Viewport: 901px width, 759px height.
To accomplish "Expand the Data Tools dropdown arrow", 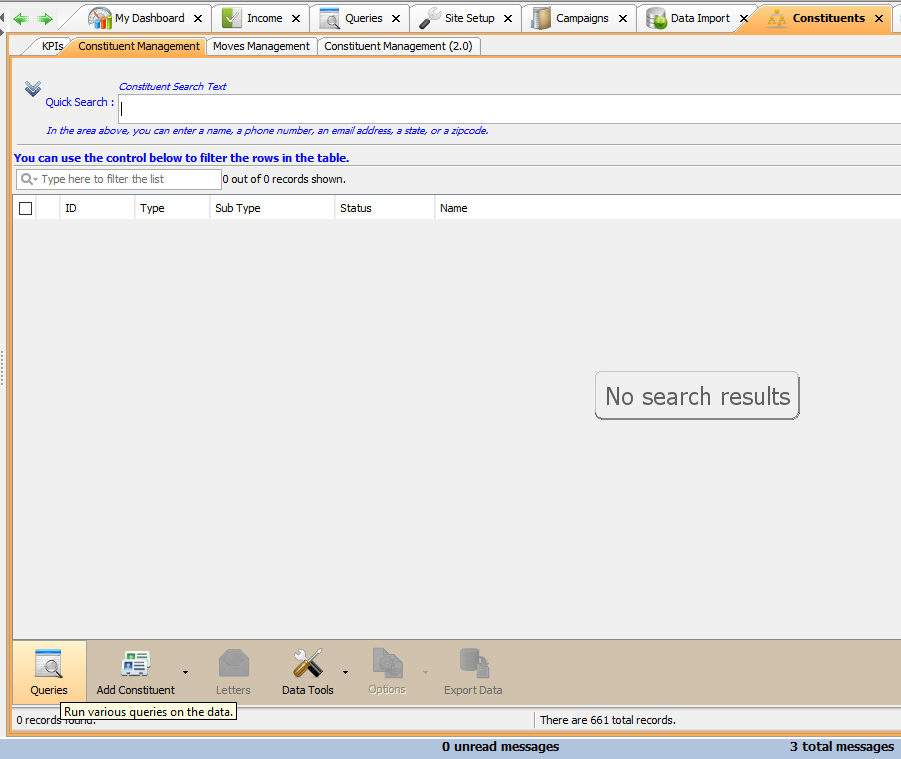I will click(345, 672).
